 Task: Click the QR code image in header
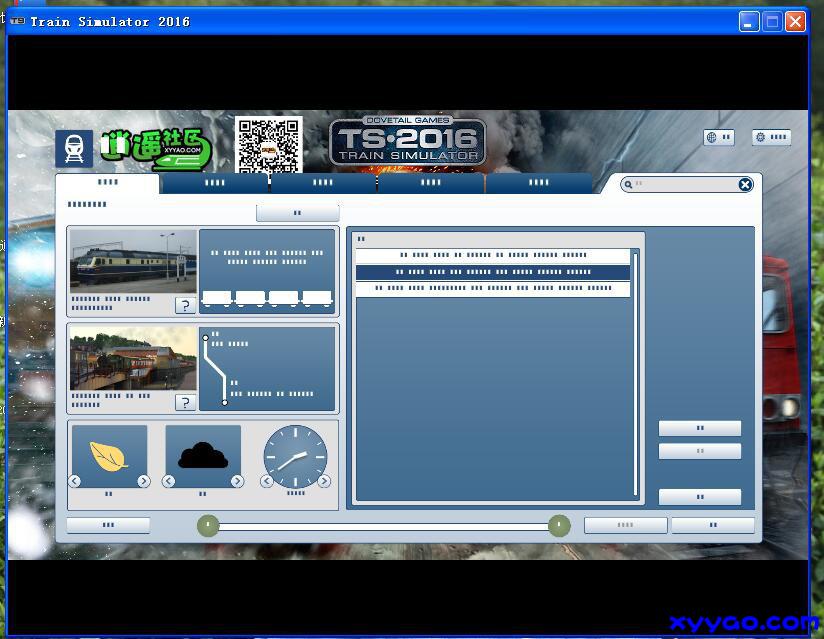tap(268, 146)
